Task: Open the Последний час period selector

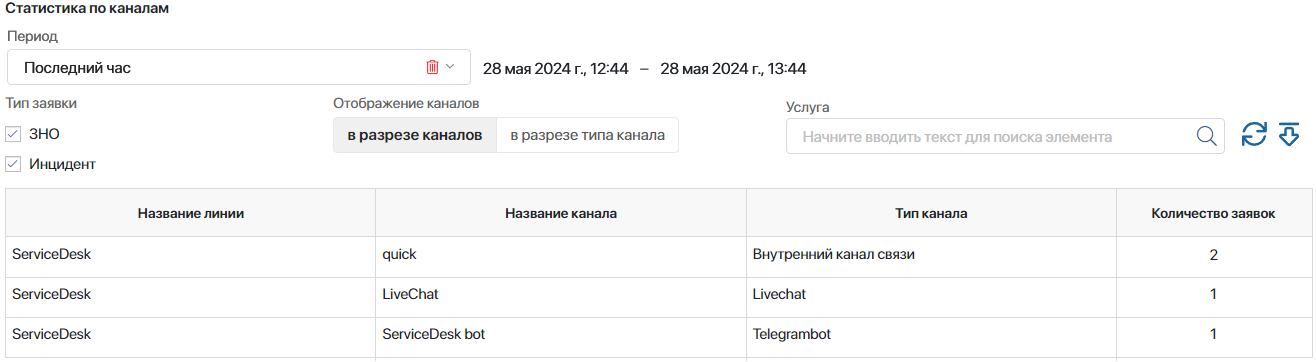Action: point(238,68)
